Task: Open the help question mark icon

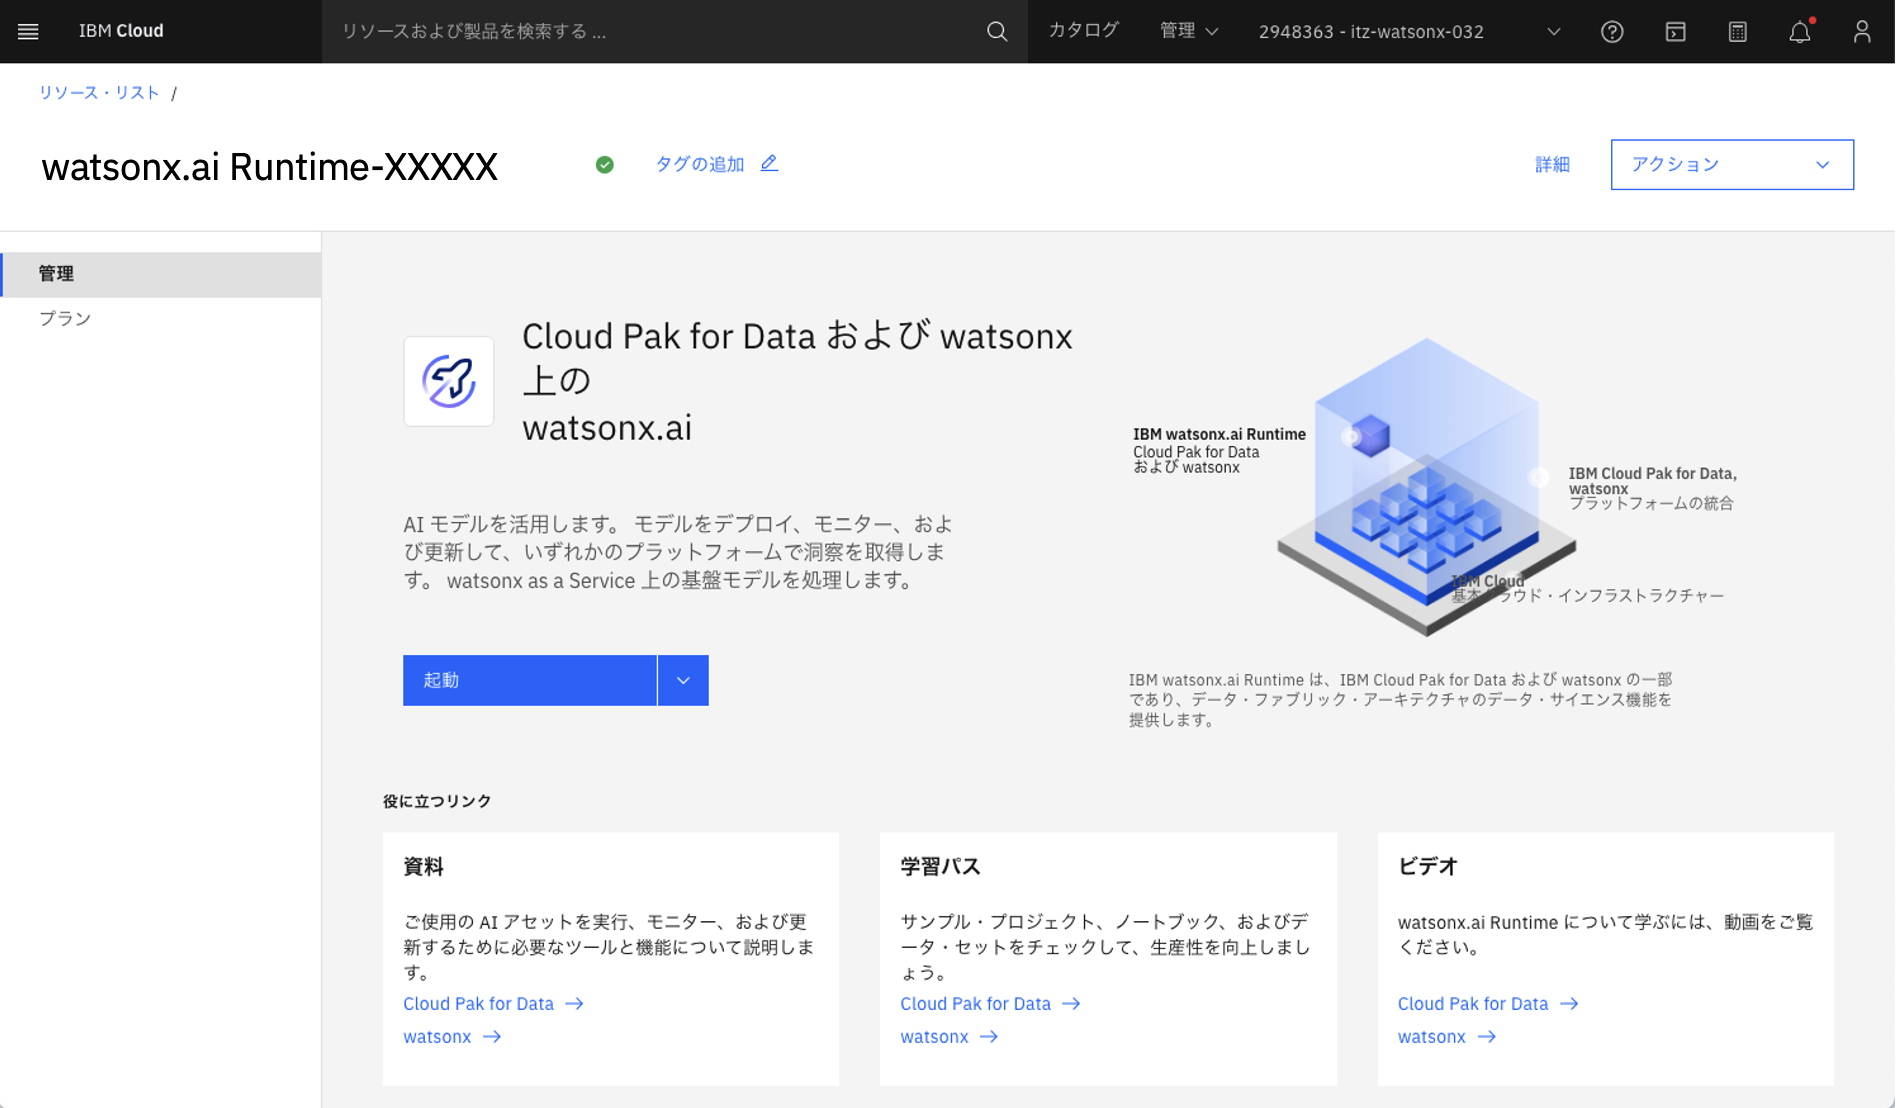Action: (x=1612, y=31)
